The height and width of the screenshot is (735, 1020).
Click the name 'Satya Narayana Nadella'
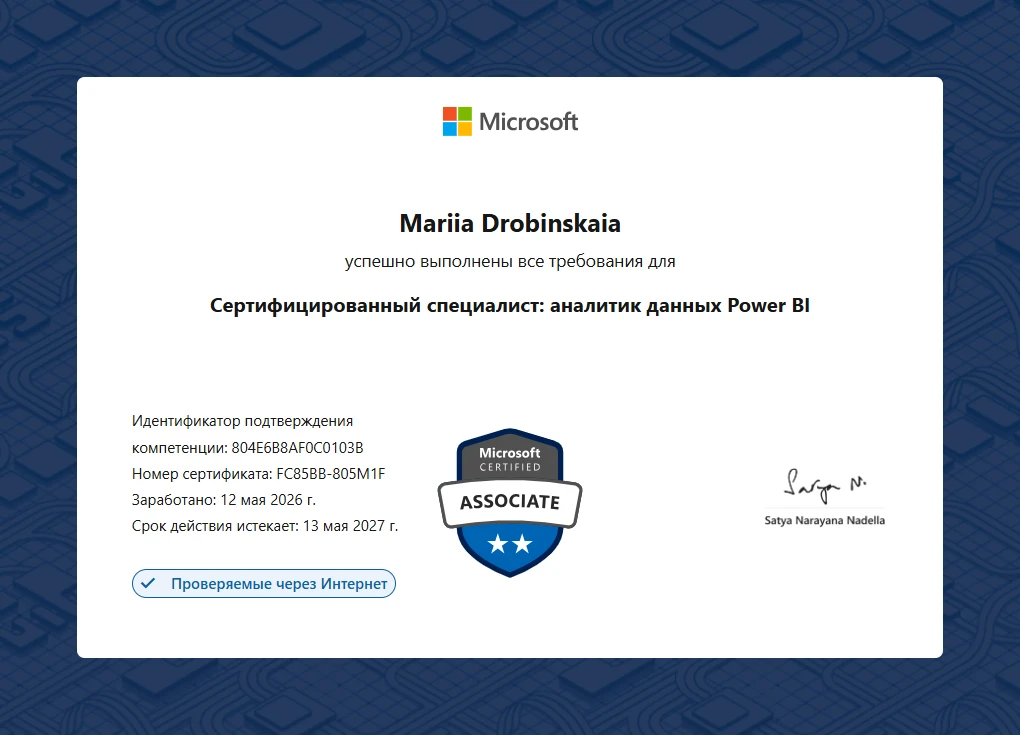click(825, 520)
